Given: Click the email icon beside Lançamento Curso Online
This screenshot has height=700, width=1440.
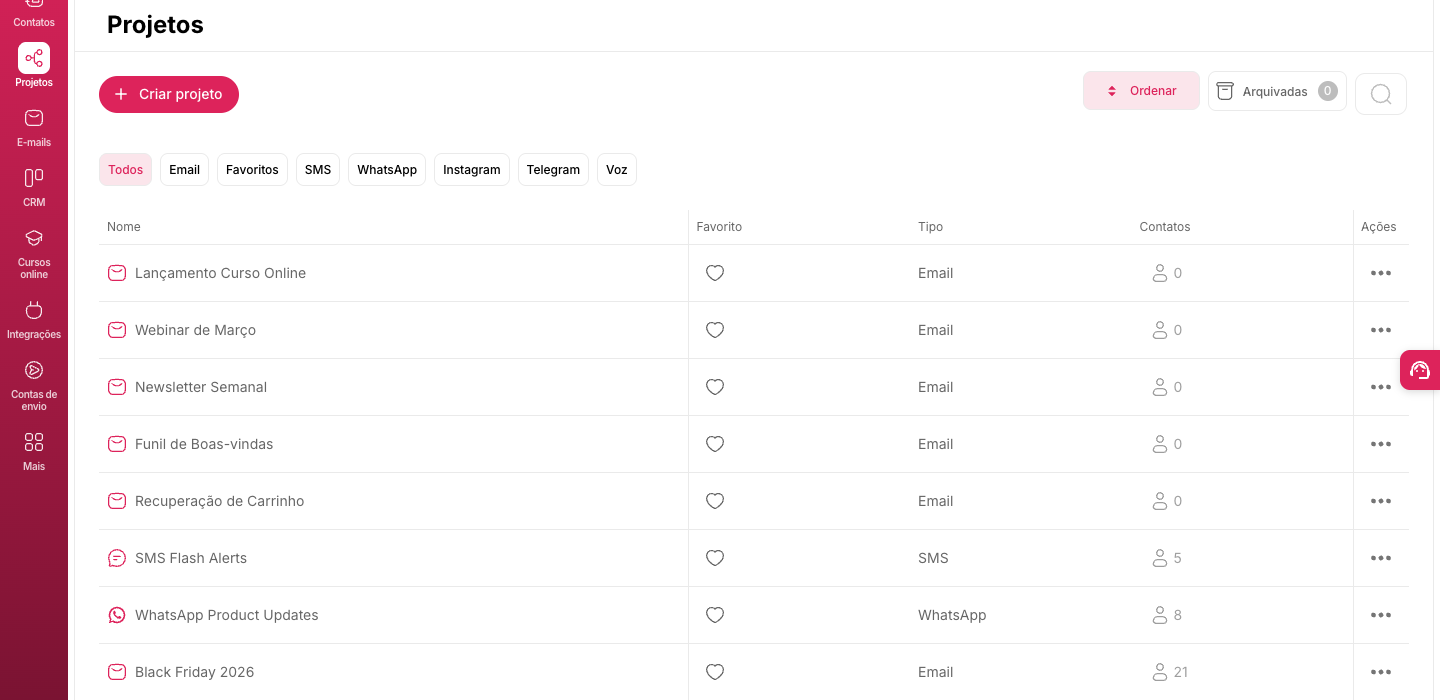Looking at the screenshot, I should click(x=117, y=273).
